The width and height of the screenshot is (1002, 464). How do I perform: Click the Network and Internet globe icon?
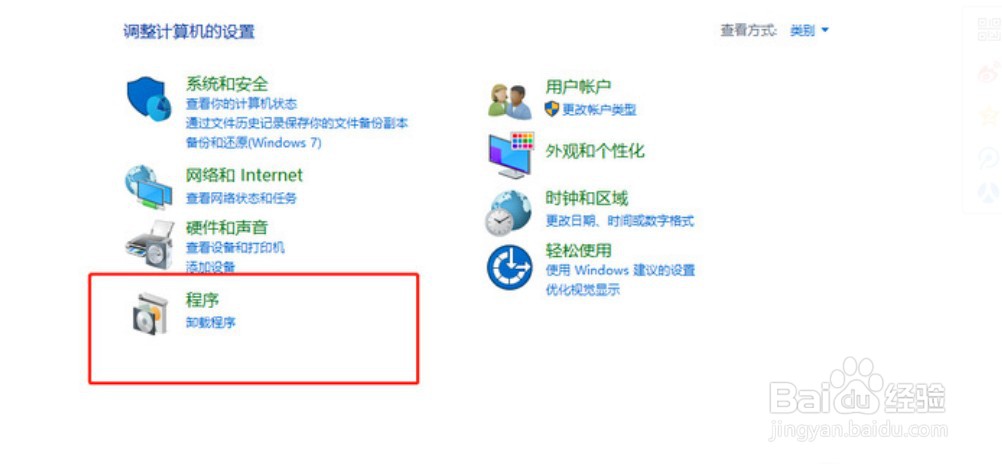(x=149, y=187)
